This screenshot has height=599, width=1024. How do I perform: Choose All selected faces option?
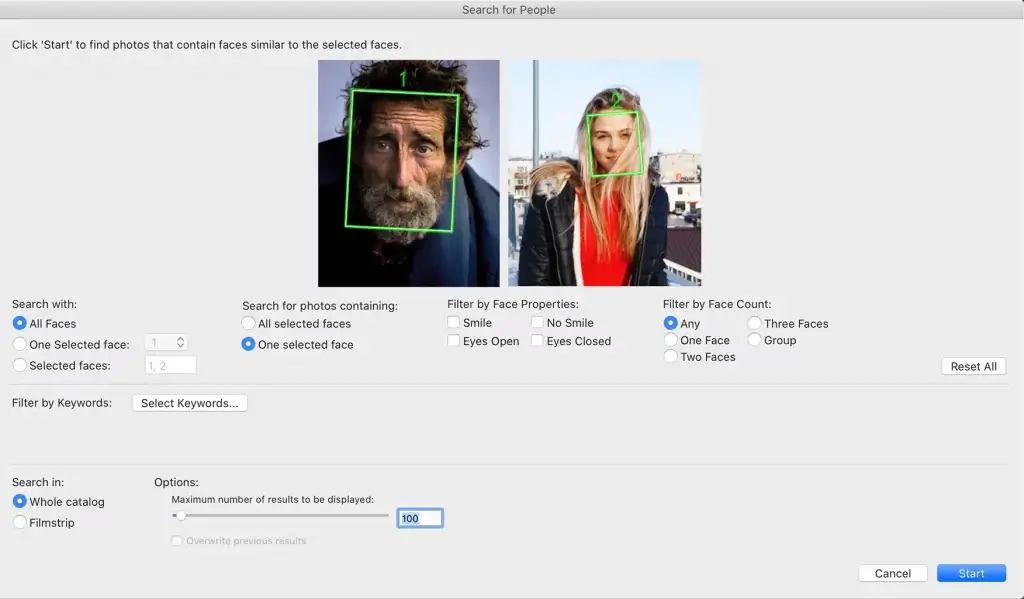[x=249, y=324]
